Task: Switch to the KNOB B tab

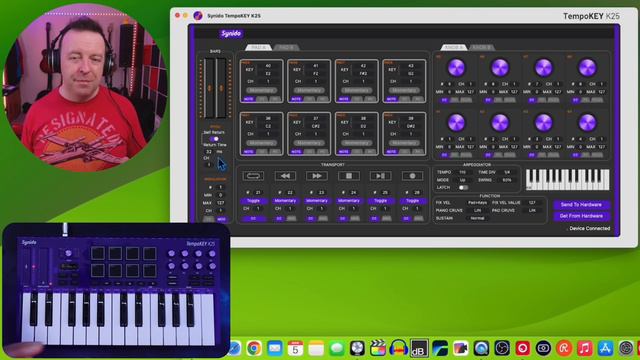Action: (x=481, y=47)
